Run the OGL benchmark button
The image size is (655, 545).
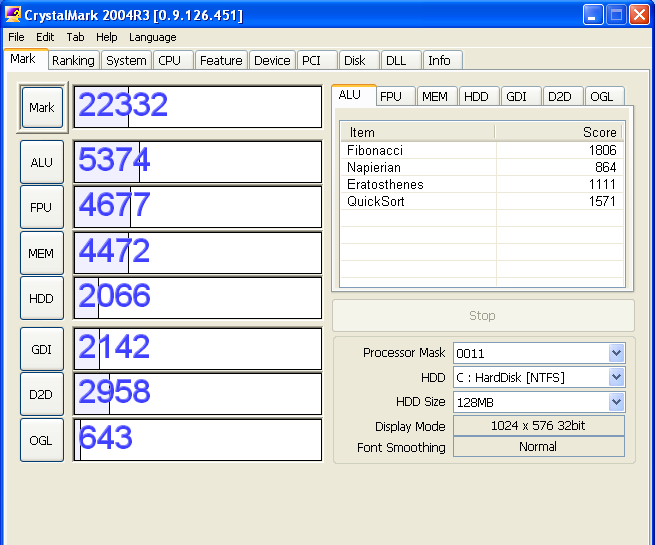tap(42, 440)
